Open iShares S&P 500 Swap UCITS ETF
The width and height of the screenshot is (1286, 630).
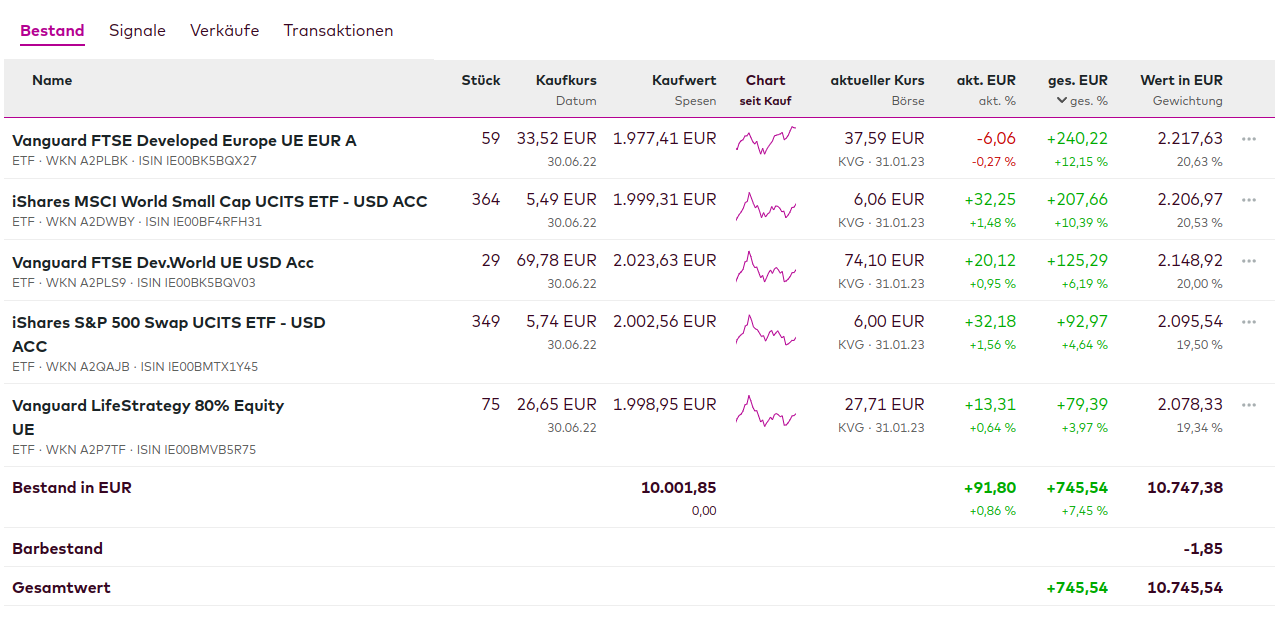(x=168, y=323)
